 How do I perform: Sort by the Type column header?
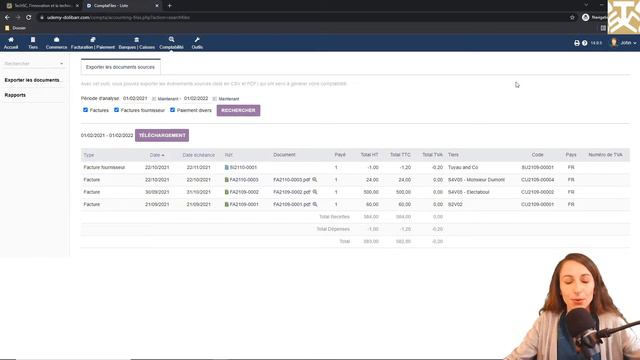pyautogui.click(x=89, y=155)
